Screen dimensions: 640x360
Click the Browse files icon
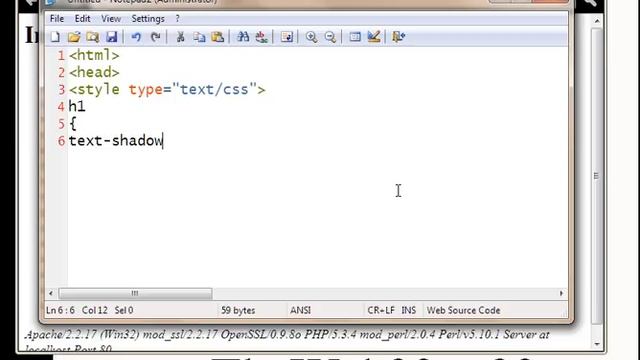(93, 37)
